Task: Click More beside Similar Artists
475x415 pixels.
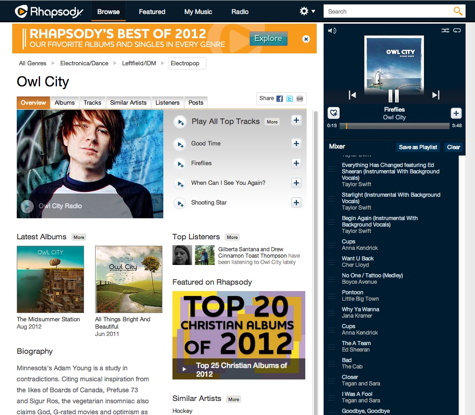Action: (x=234, y=399)
